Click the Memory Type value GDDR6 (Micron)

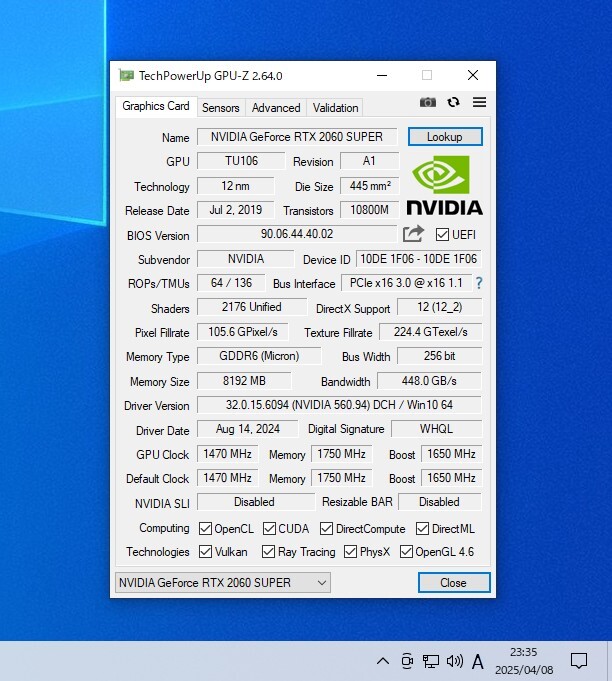(x=259, y=356)
